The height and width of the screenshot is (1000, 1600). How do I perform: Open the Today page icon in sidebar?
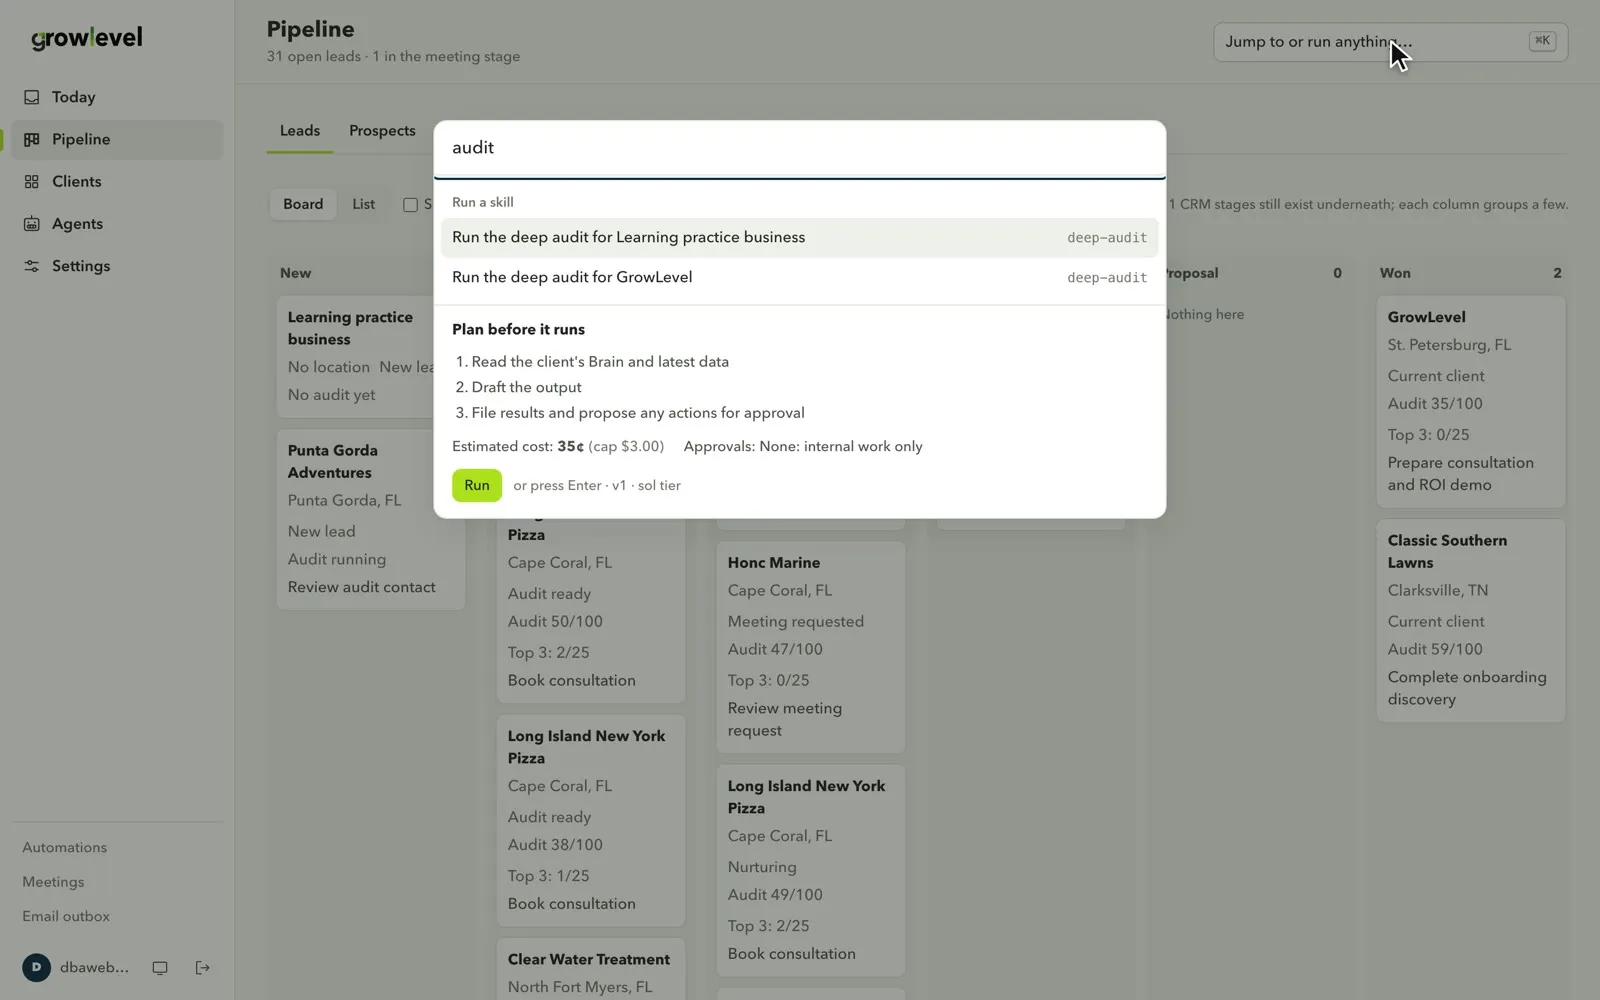[32, 97]
